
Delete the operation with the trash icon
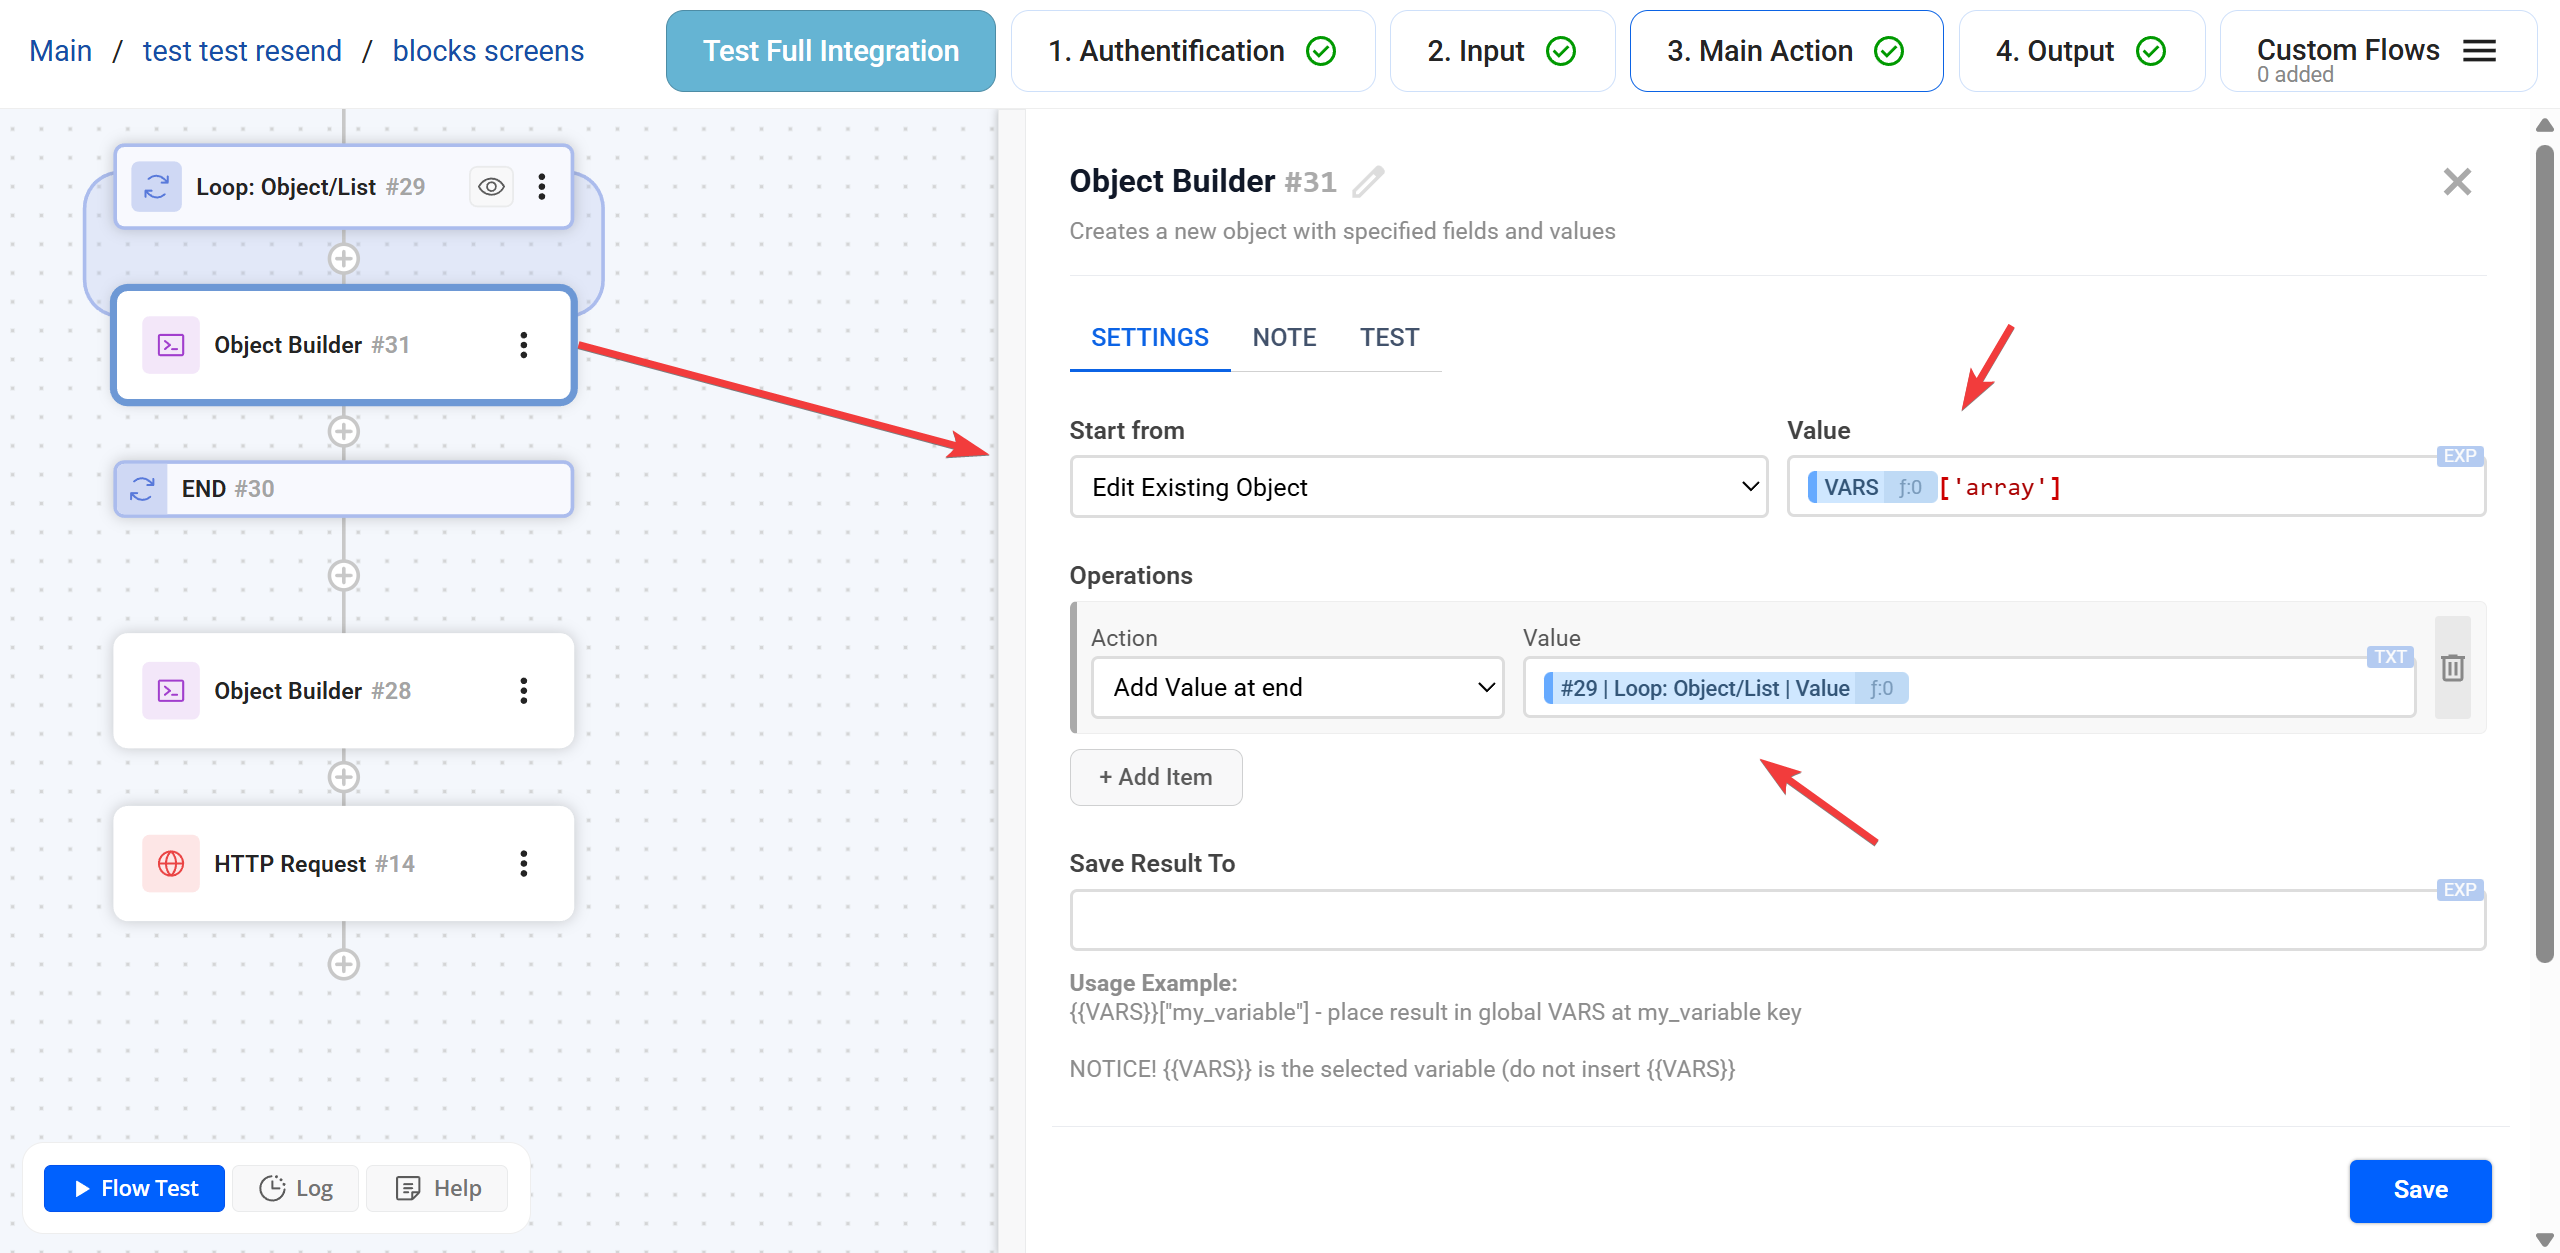[x=2452, y=668]
